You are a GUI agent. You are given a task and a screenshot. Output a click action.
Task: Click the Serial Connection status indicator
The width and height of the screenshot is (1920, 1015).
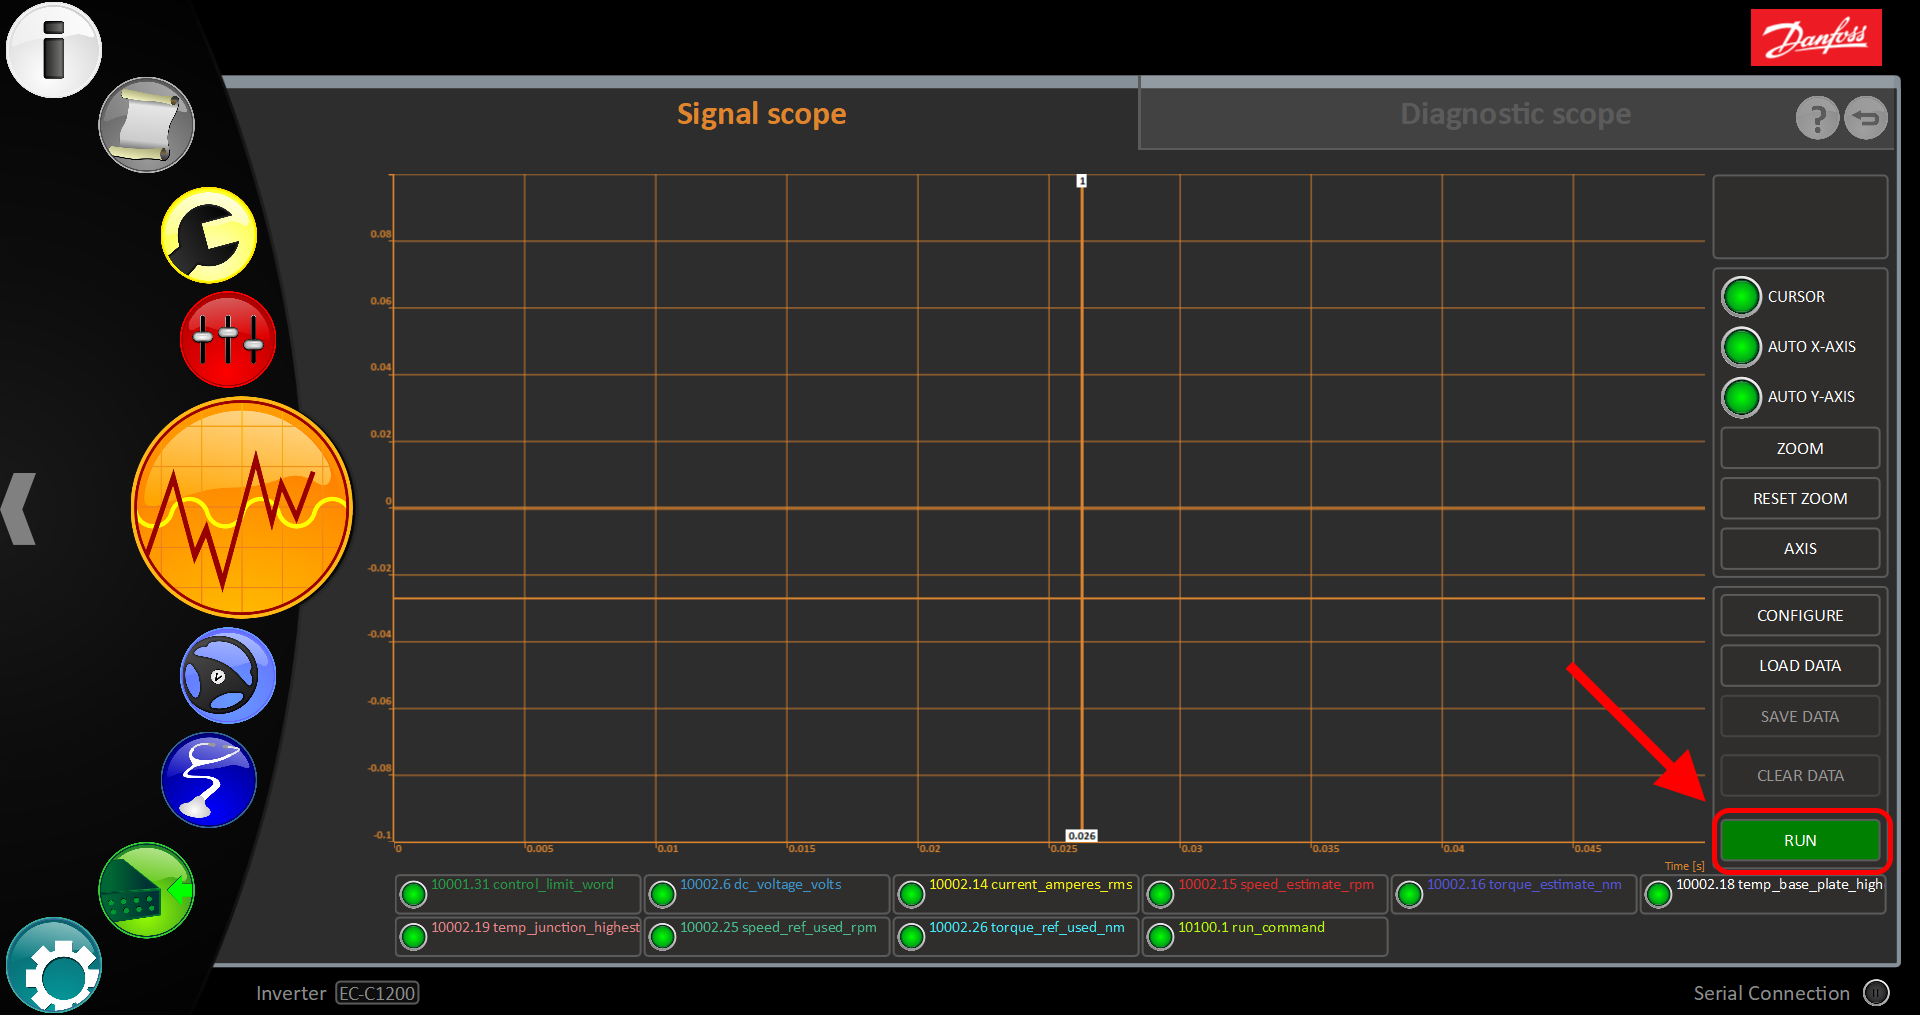tap(1877, 993)
